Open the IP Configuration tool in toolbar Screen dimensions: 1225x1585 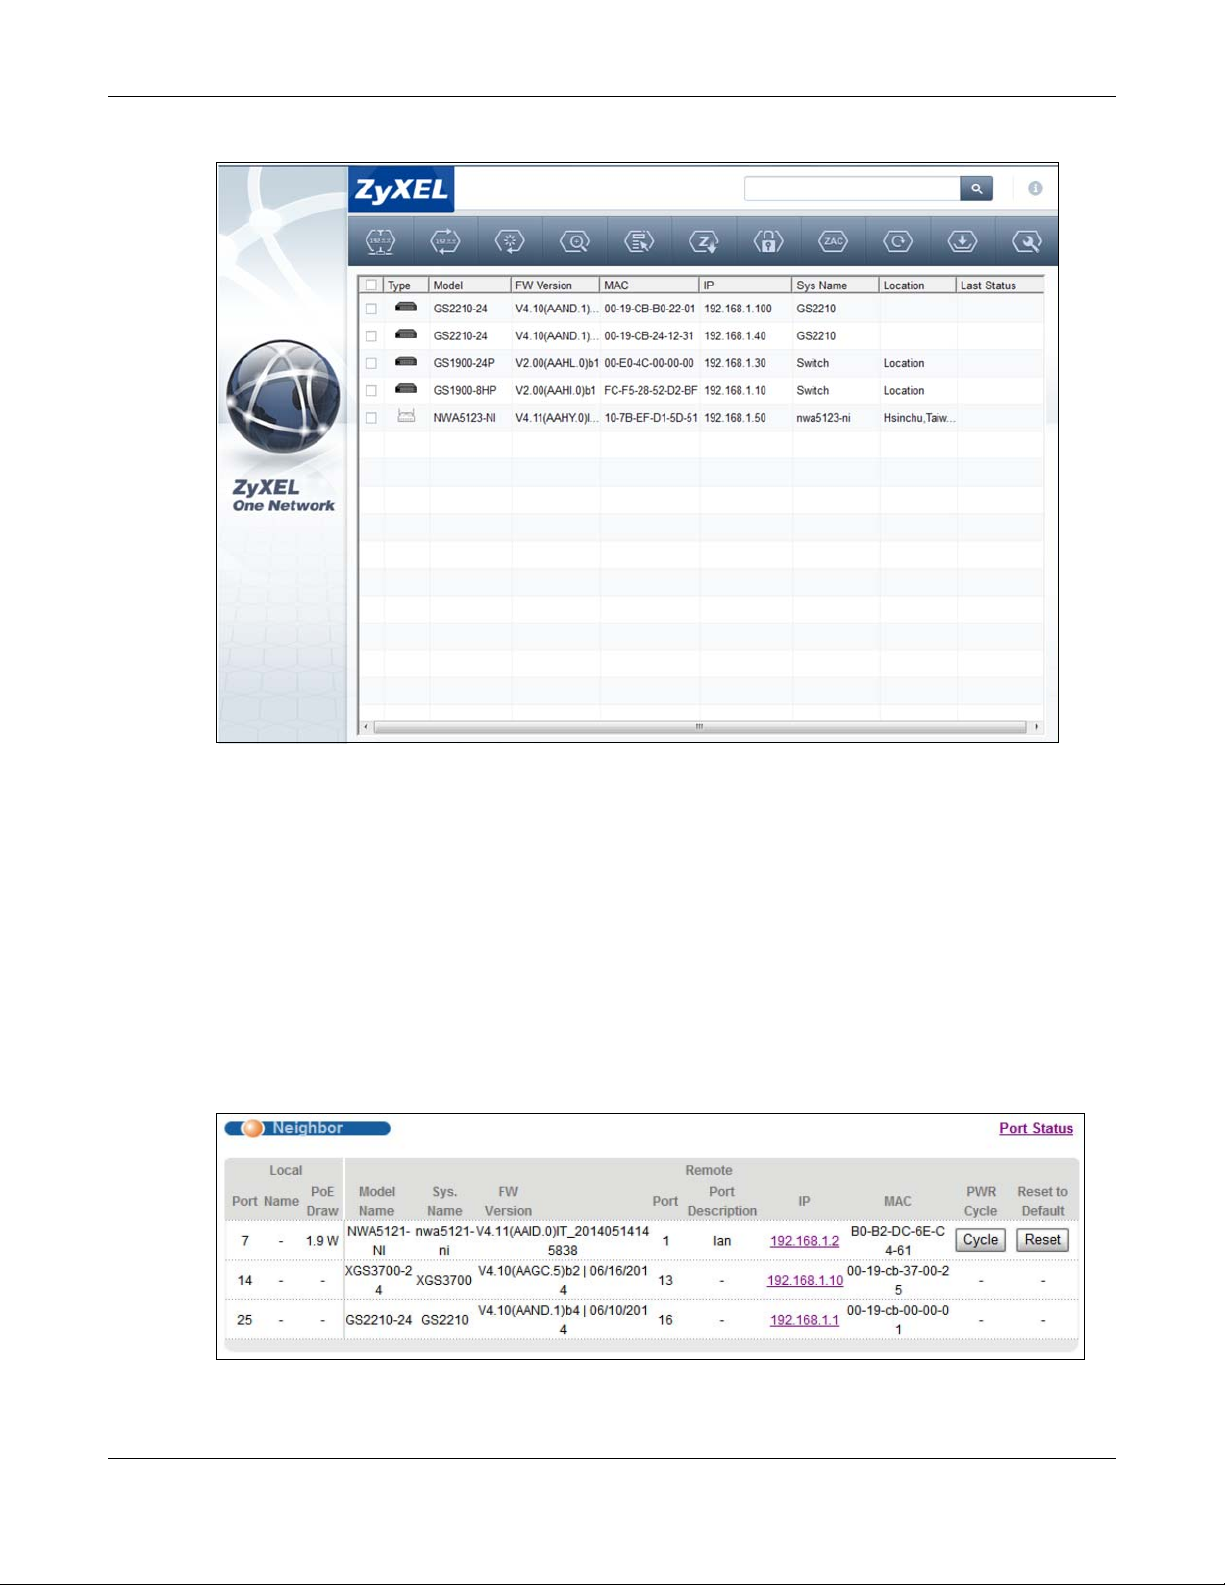(x=381, y=241)
